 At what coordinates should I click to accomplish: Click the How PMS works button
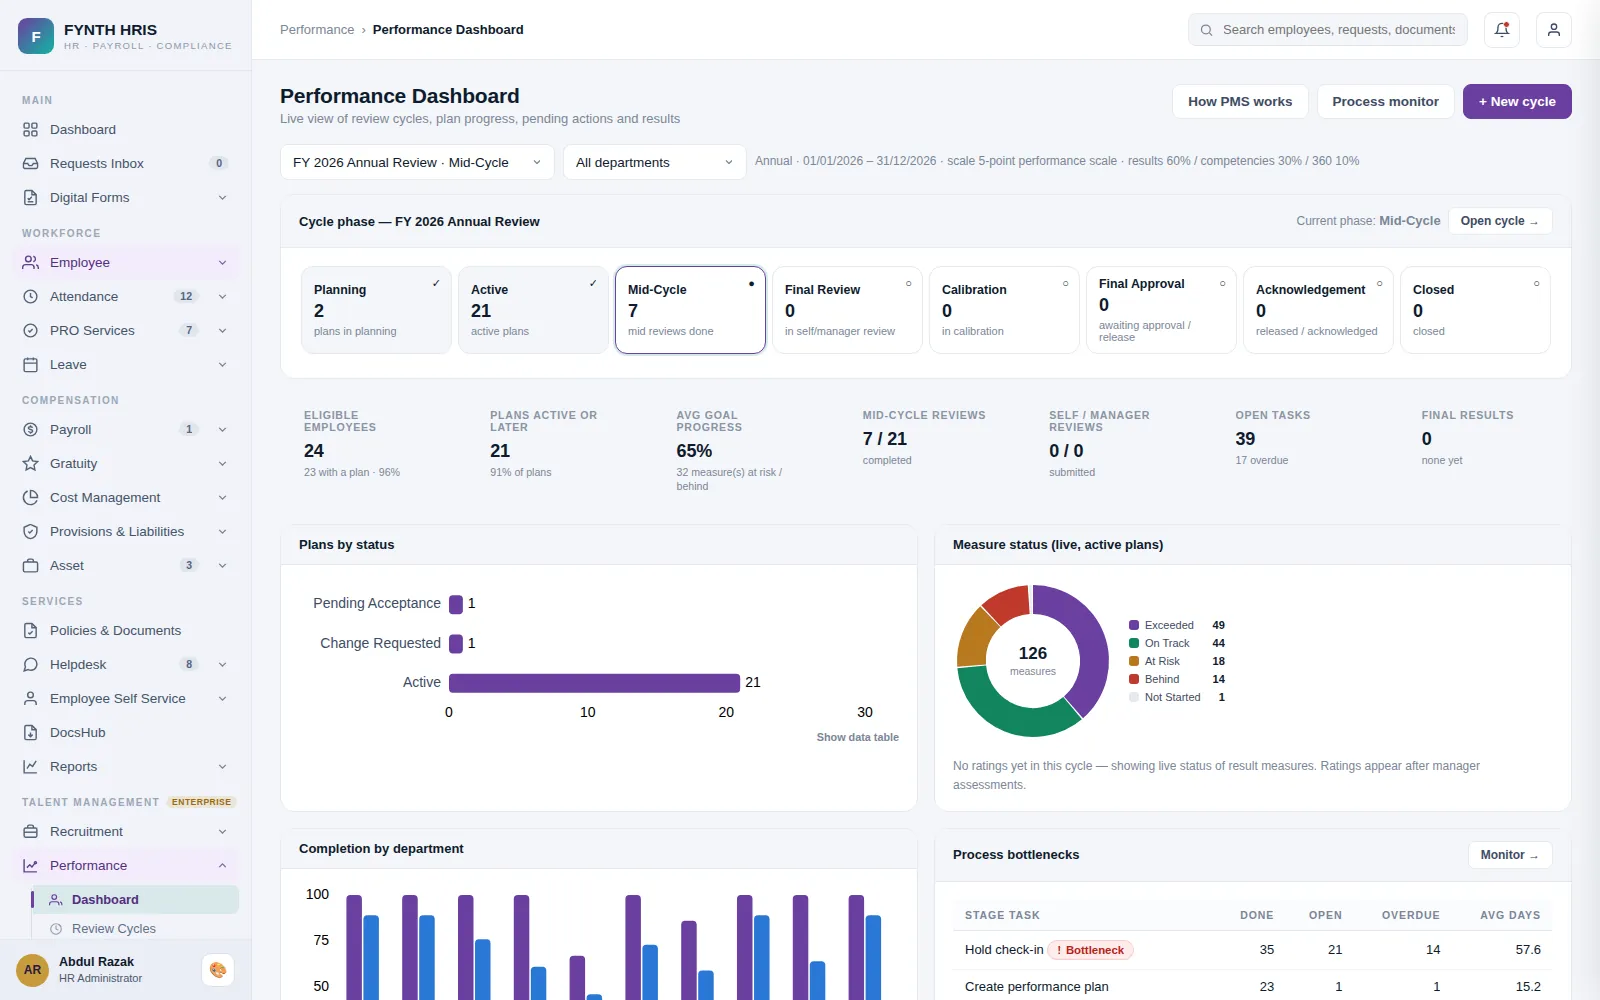1240,102
